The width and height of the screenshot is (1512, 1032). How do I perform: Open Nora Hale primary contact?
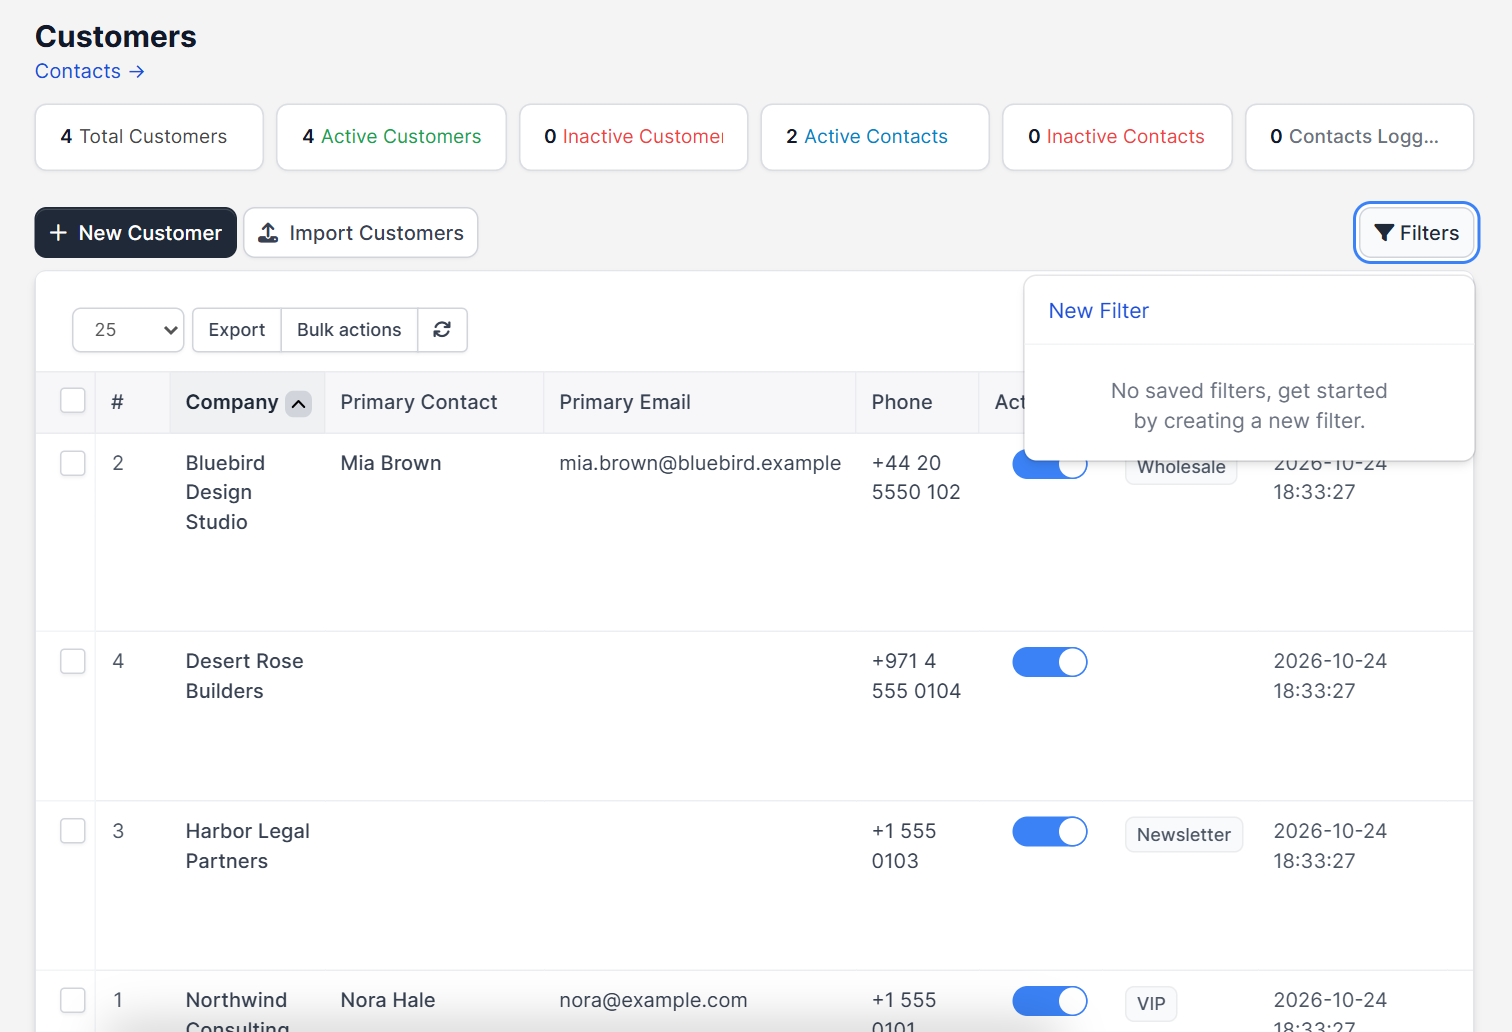(x=388, y=1000)
